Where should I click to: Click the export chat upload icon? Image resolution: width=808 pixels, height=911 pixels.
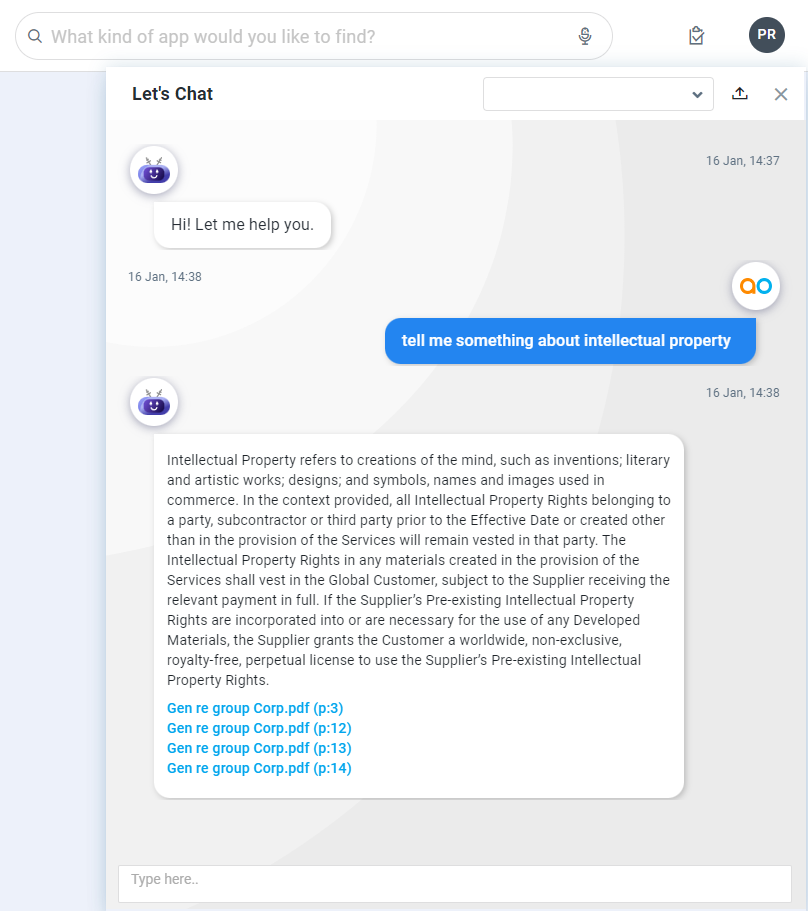pos(740,94)
